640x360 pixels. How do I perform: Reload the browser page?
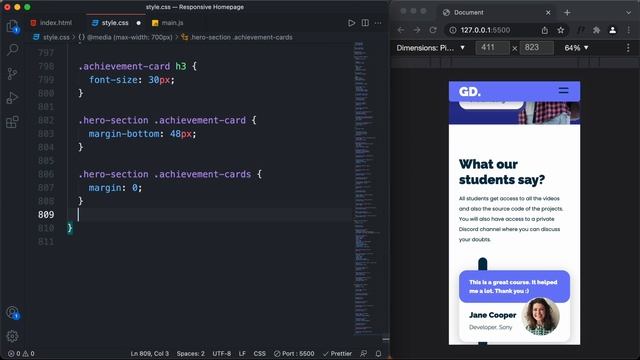(433, 30)
